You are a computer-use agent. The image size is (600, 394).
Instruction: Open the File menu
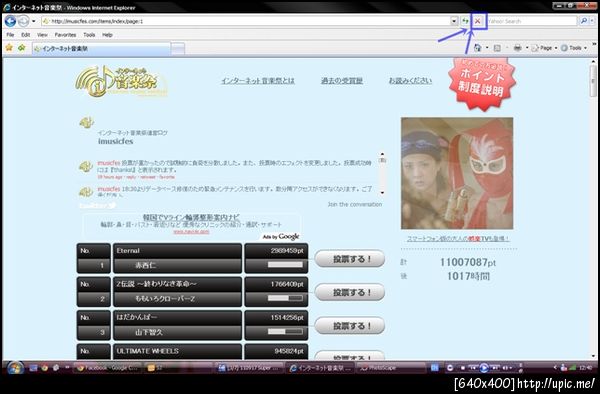tap(10, 35)
